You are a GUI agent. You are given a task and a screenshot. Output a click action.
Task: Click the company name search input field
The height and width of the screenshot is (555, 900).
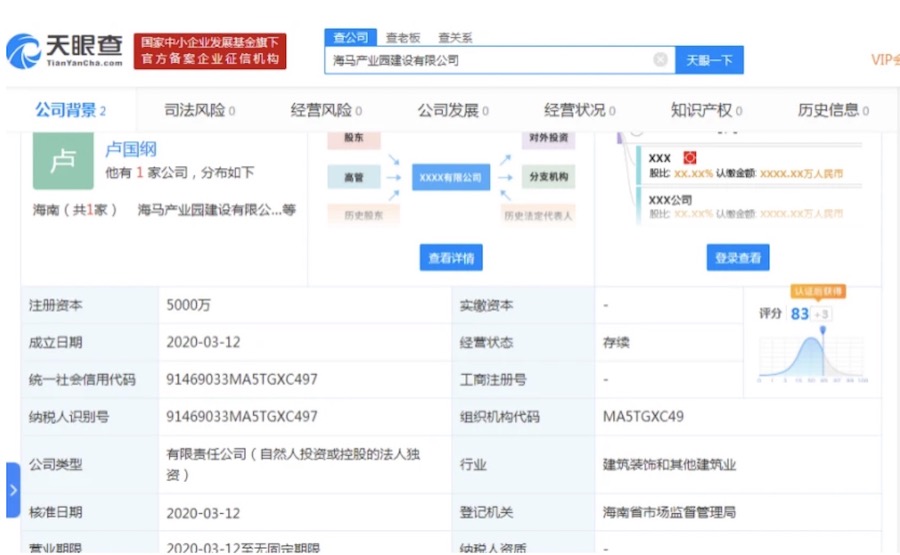pyautogui.click(x=490, y=60)
